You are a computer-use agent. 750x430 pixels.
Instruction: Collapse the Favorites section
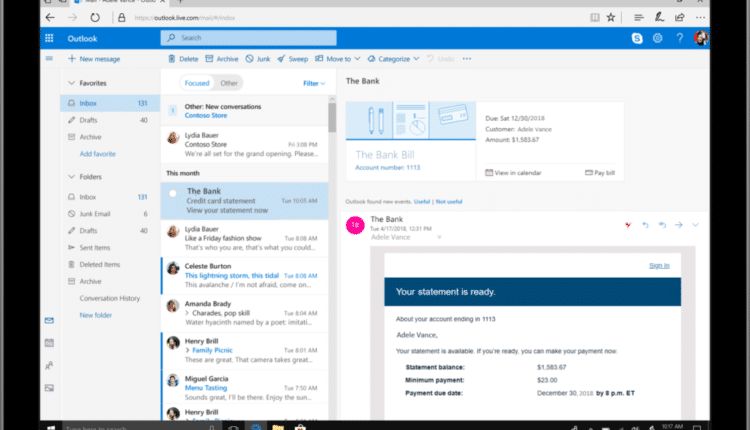coord(71,84)
